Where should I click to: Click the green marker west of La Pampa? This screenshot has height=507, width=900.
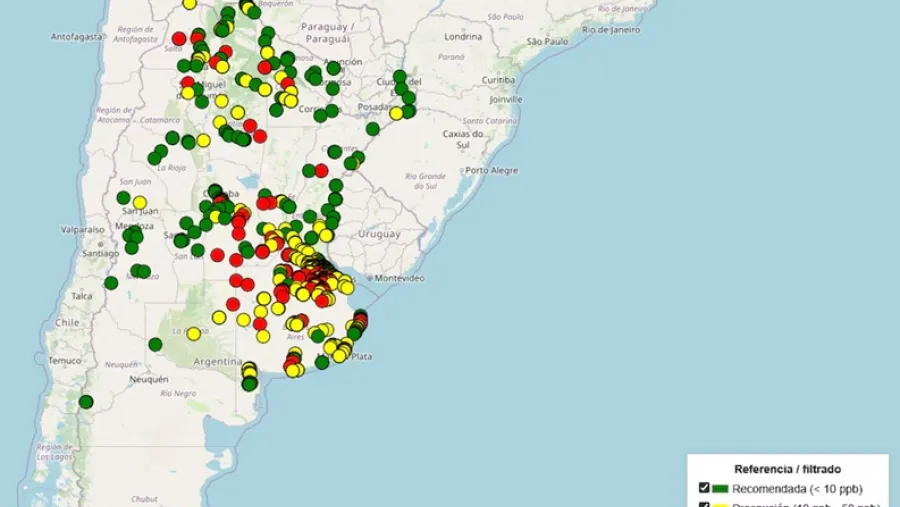(x=155, y=344)
